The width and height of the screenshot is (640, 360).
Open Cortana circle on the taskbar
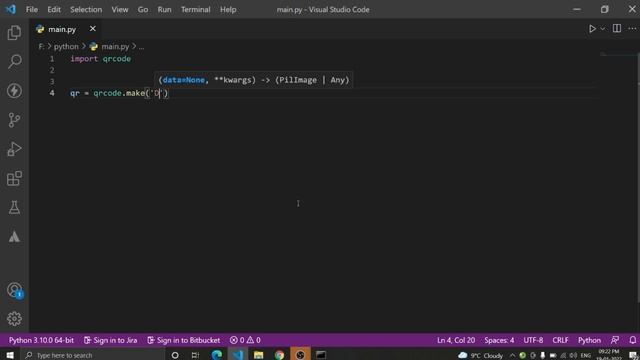tap(175, 355)
